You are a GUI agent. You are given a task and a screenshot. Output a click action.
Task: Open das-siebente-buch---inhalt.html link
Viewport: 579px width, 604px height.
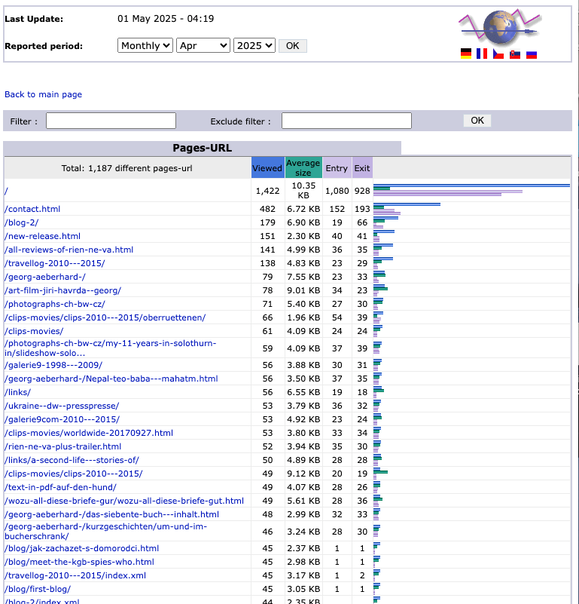click(112, 515)
